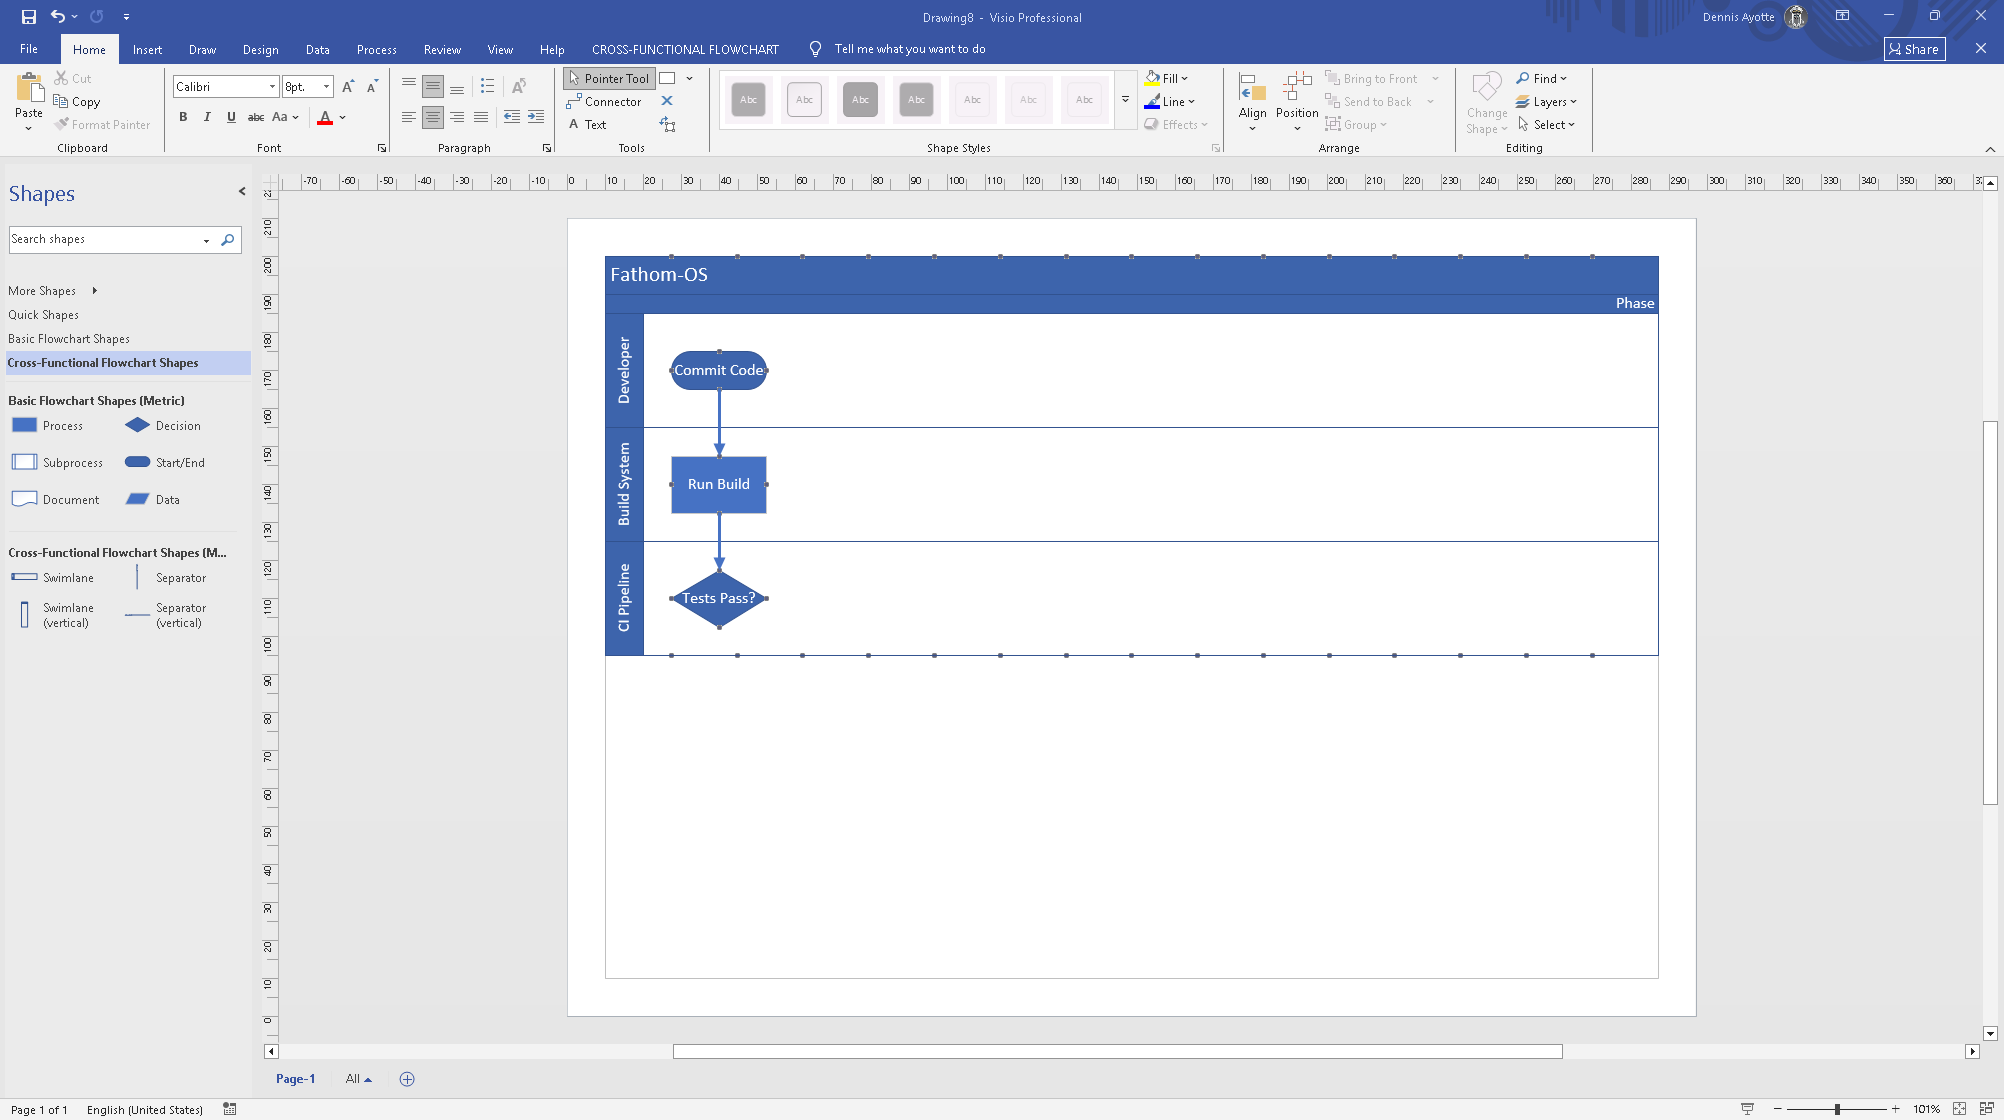Click the Copy icon
Screen dimensions: 2004x1120
tap(61, 101)
